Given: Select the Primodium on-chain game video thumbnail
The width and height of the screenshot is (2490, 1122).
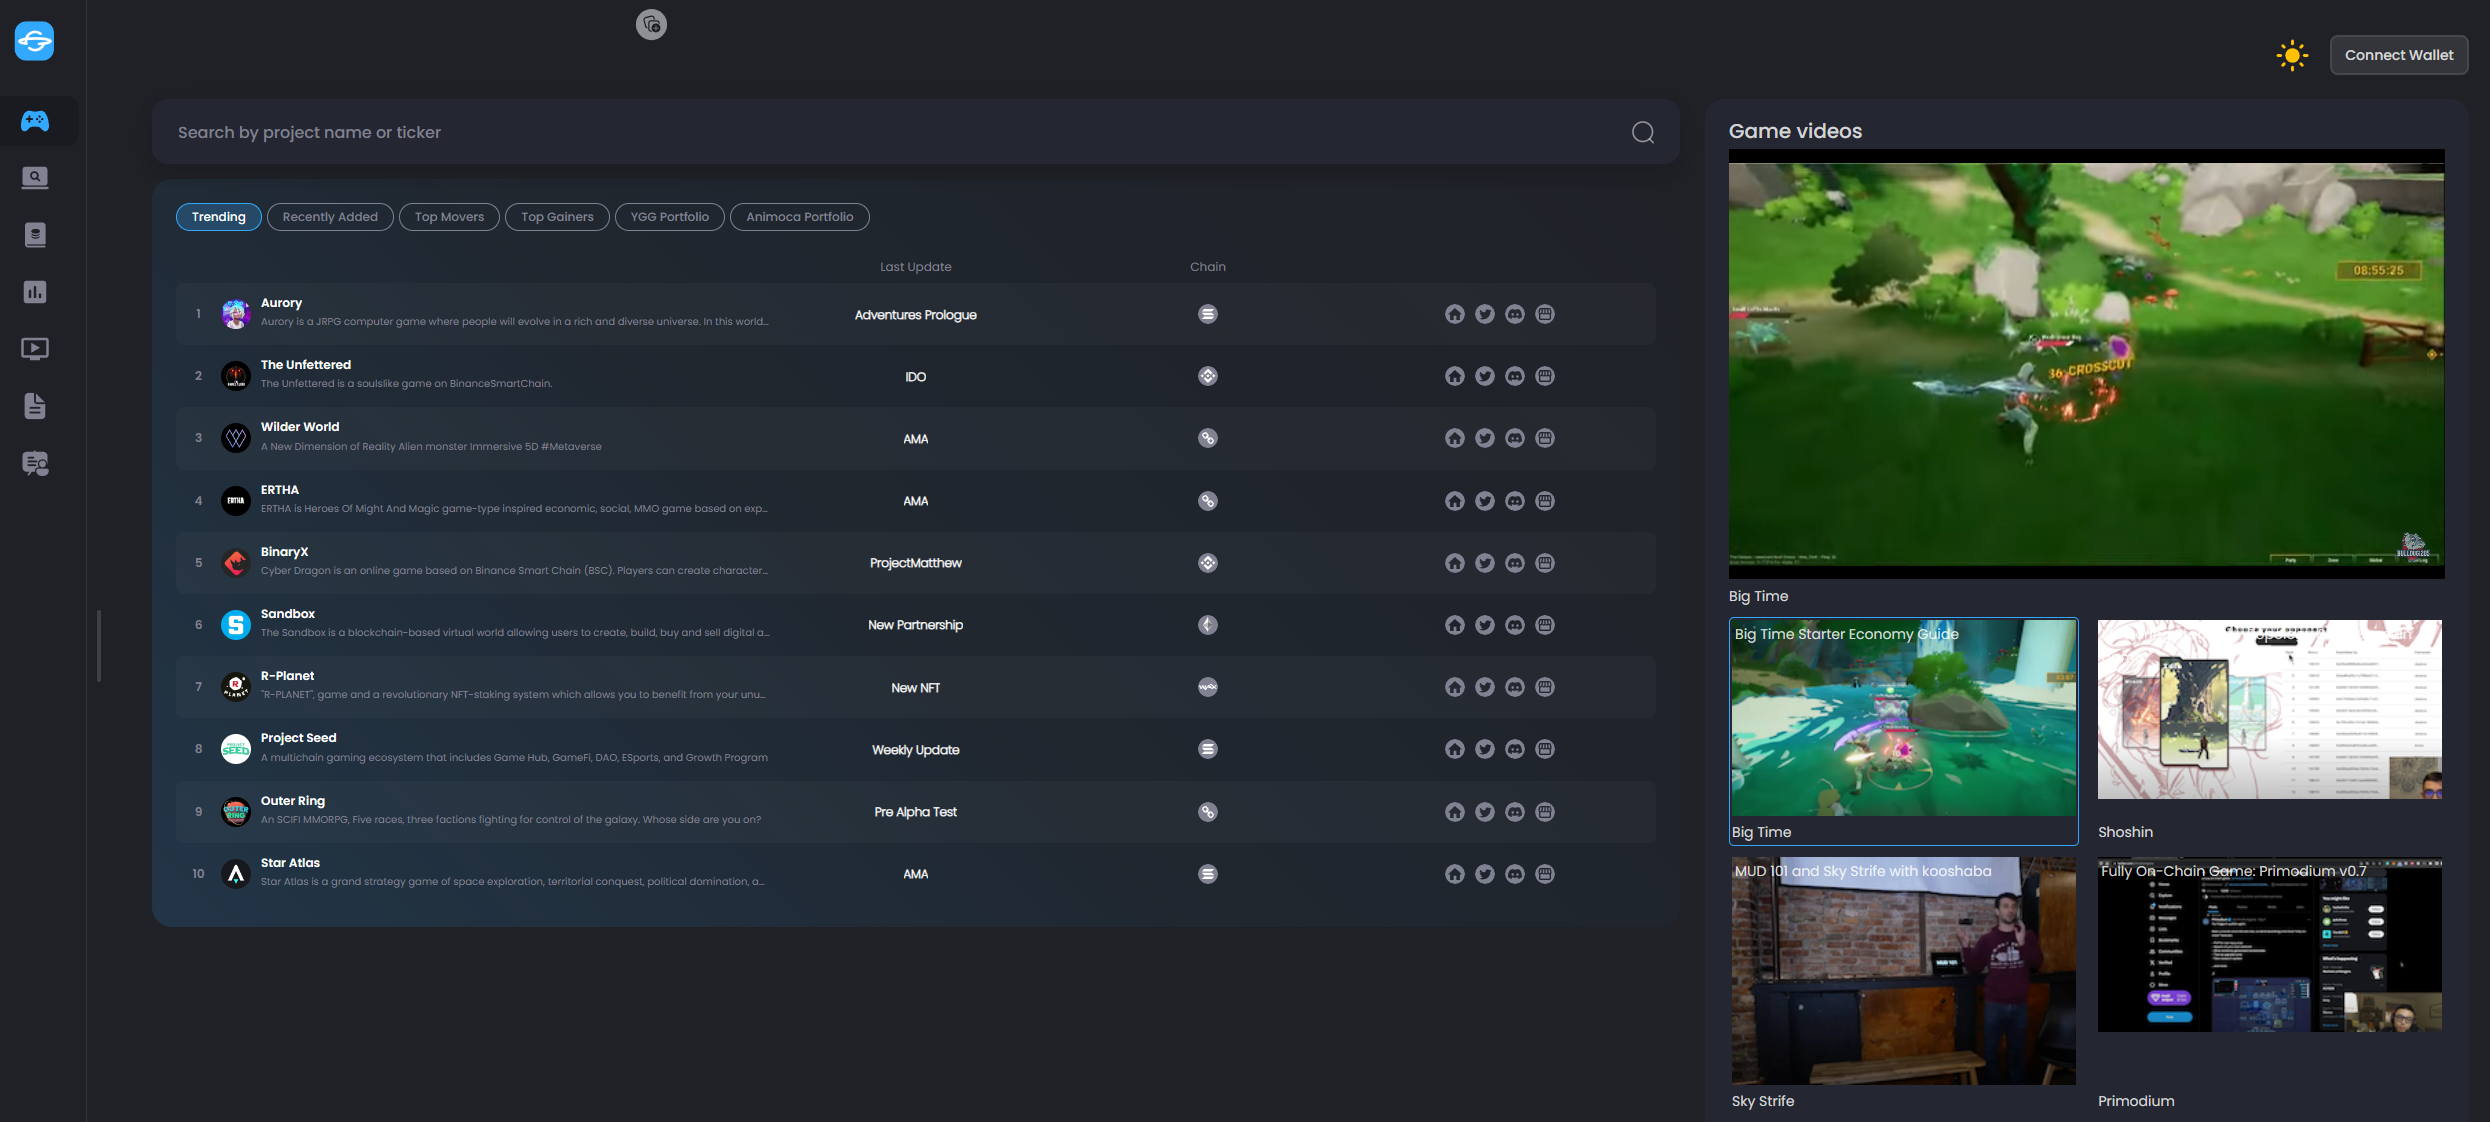Looking at the screenshot, I should click(x=2269, y=945).
